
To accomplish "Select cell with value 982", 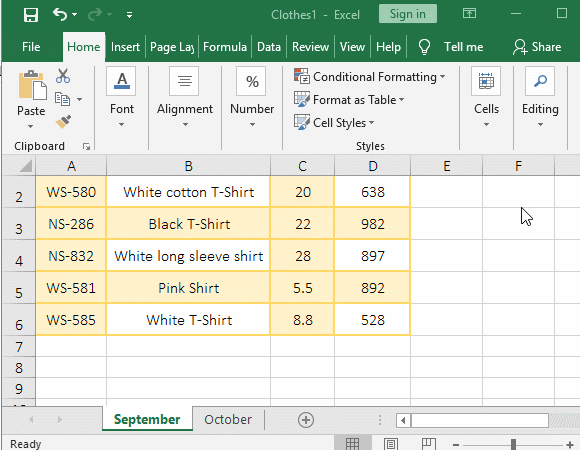I will pyautogui.click(x=372, y=224).
